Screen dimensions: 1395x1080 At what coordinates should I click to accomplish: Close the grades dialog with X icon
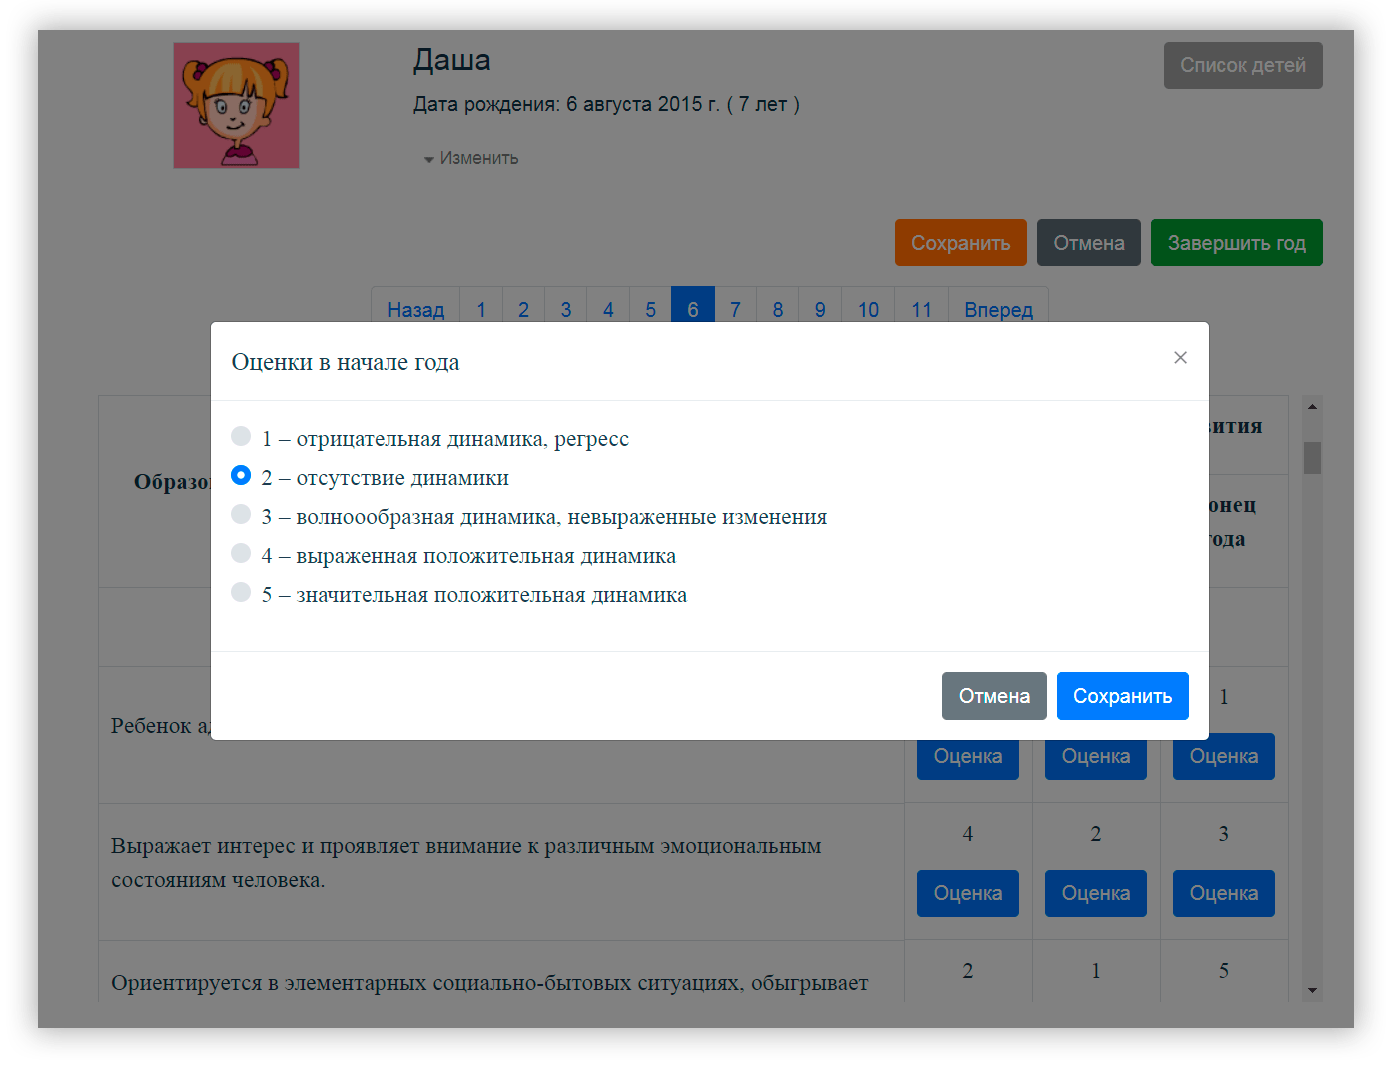(x=1180, y=358)
